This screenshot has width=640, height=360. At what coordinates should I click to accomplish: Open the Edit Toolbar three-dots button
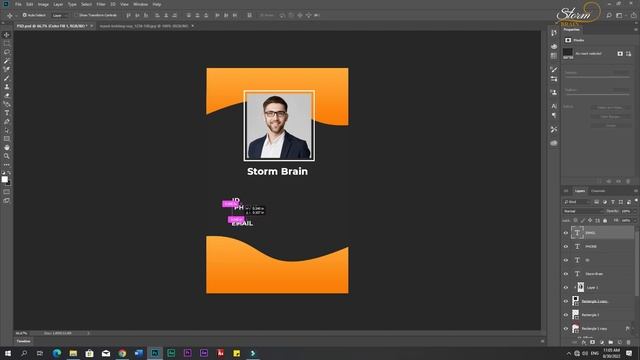(x=7, y=164)
